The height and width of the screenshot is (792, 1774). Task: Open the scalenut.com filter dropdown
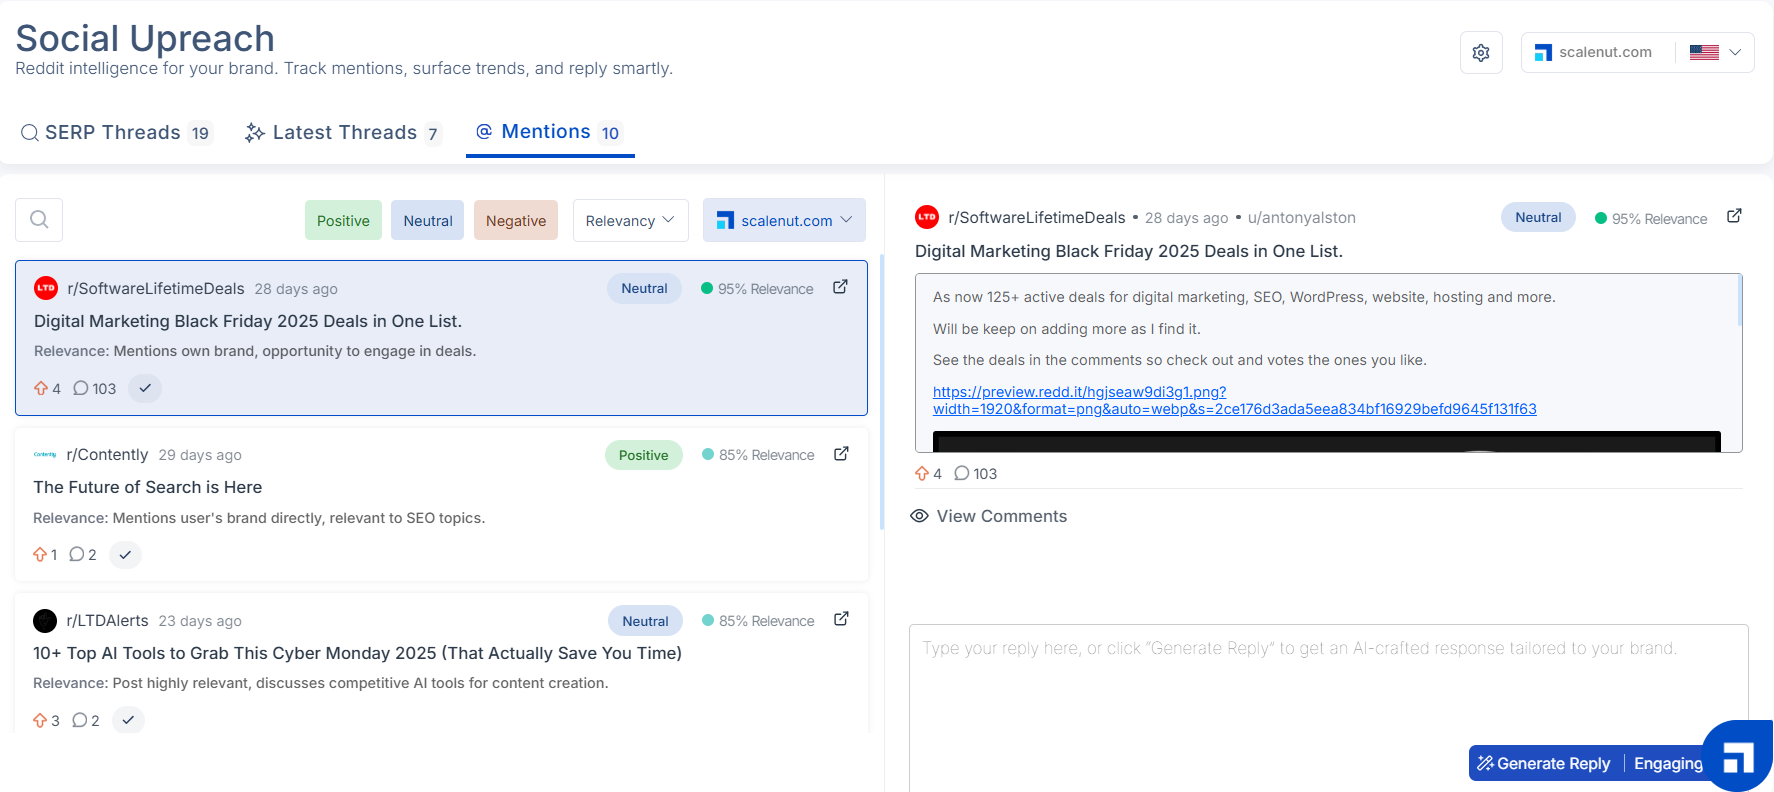pyautogui.click(x=784, y=221)
